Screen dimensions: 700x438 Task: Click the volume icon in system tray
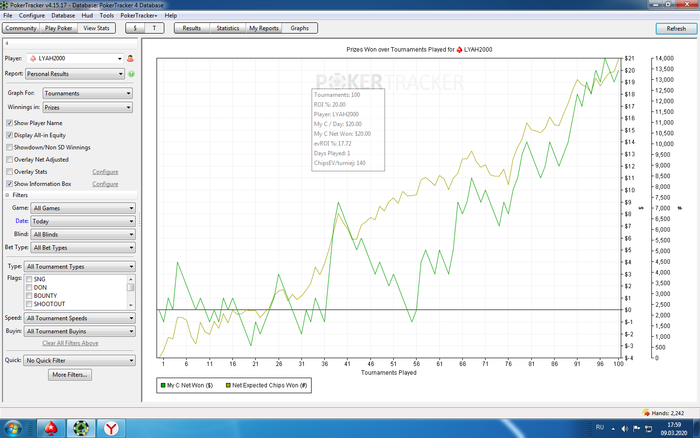point(625,429)
